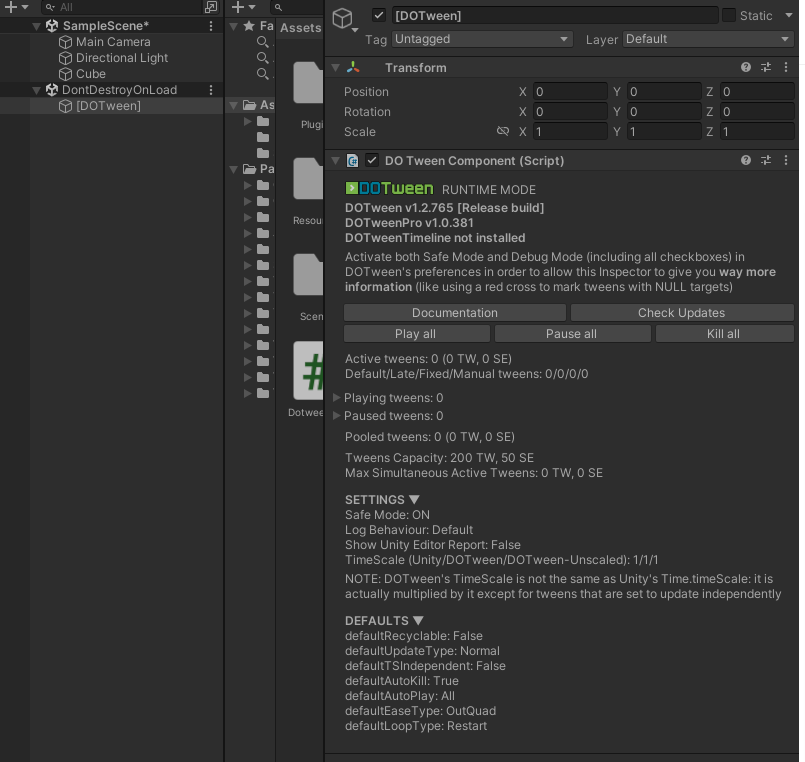Open Transform component help icon

[x=746, y=67]
